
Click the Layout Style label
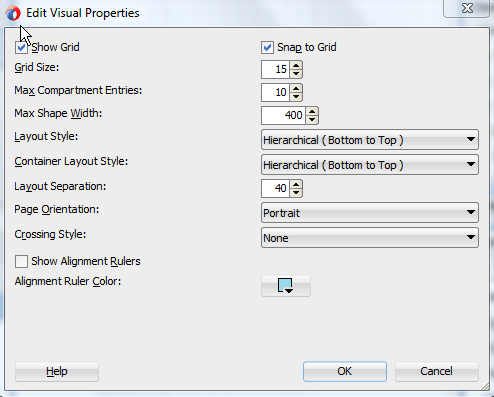(46, 137)
